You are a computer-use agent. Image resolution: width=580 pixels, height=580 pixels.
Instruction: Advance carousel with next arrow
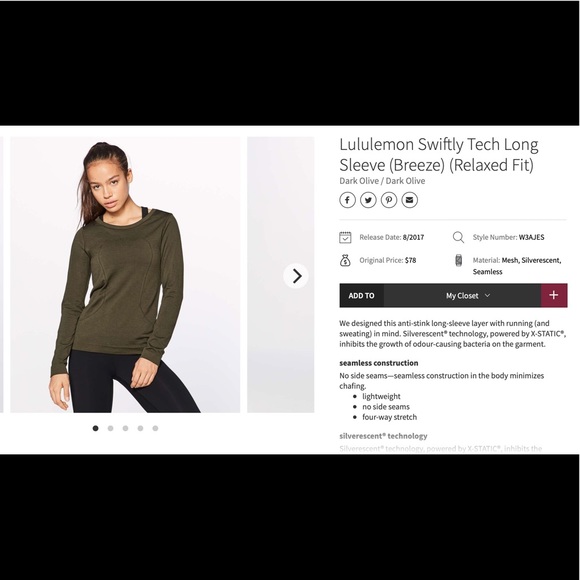point(296,276)
